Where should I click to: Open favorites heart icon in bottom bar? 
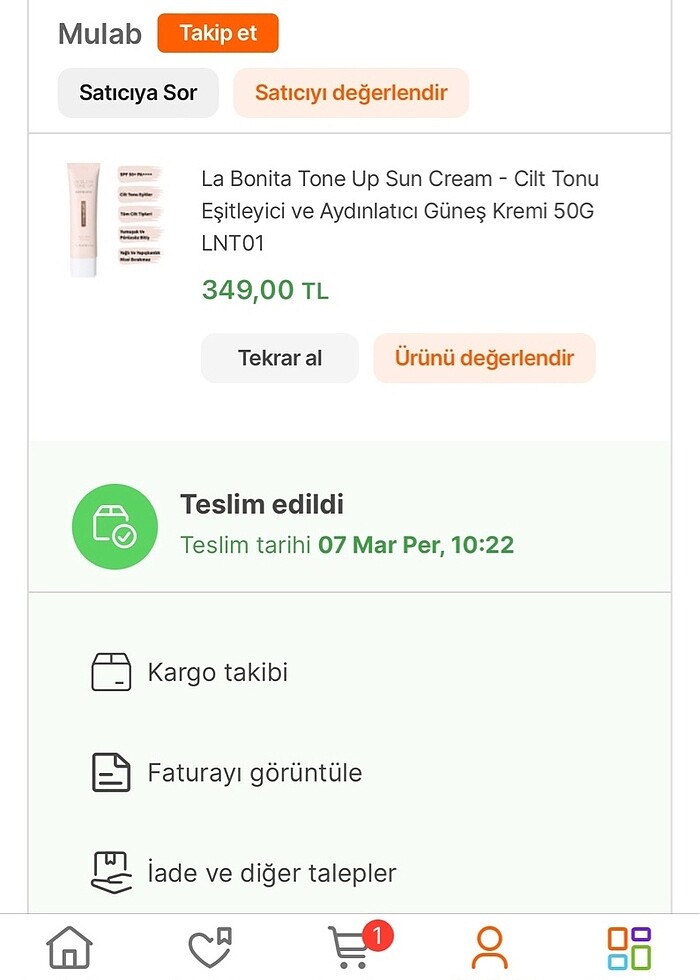(210, 947)
